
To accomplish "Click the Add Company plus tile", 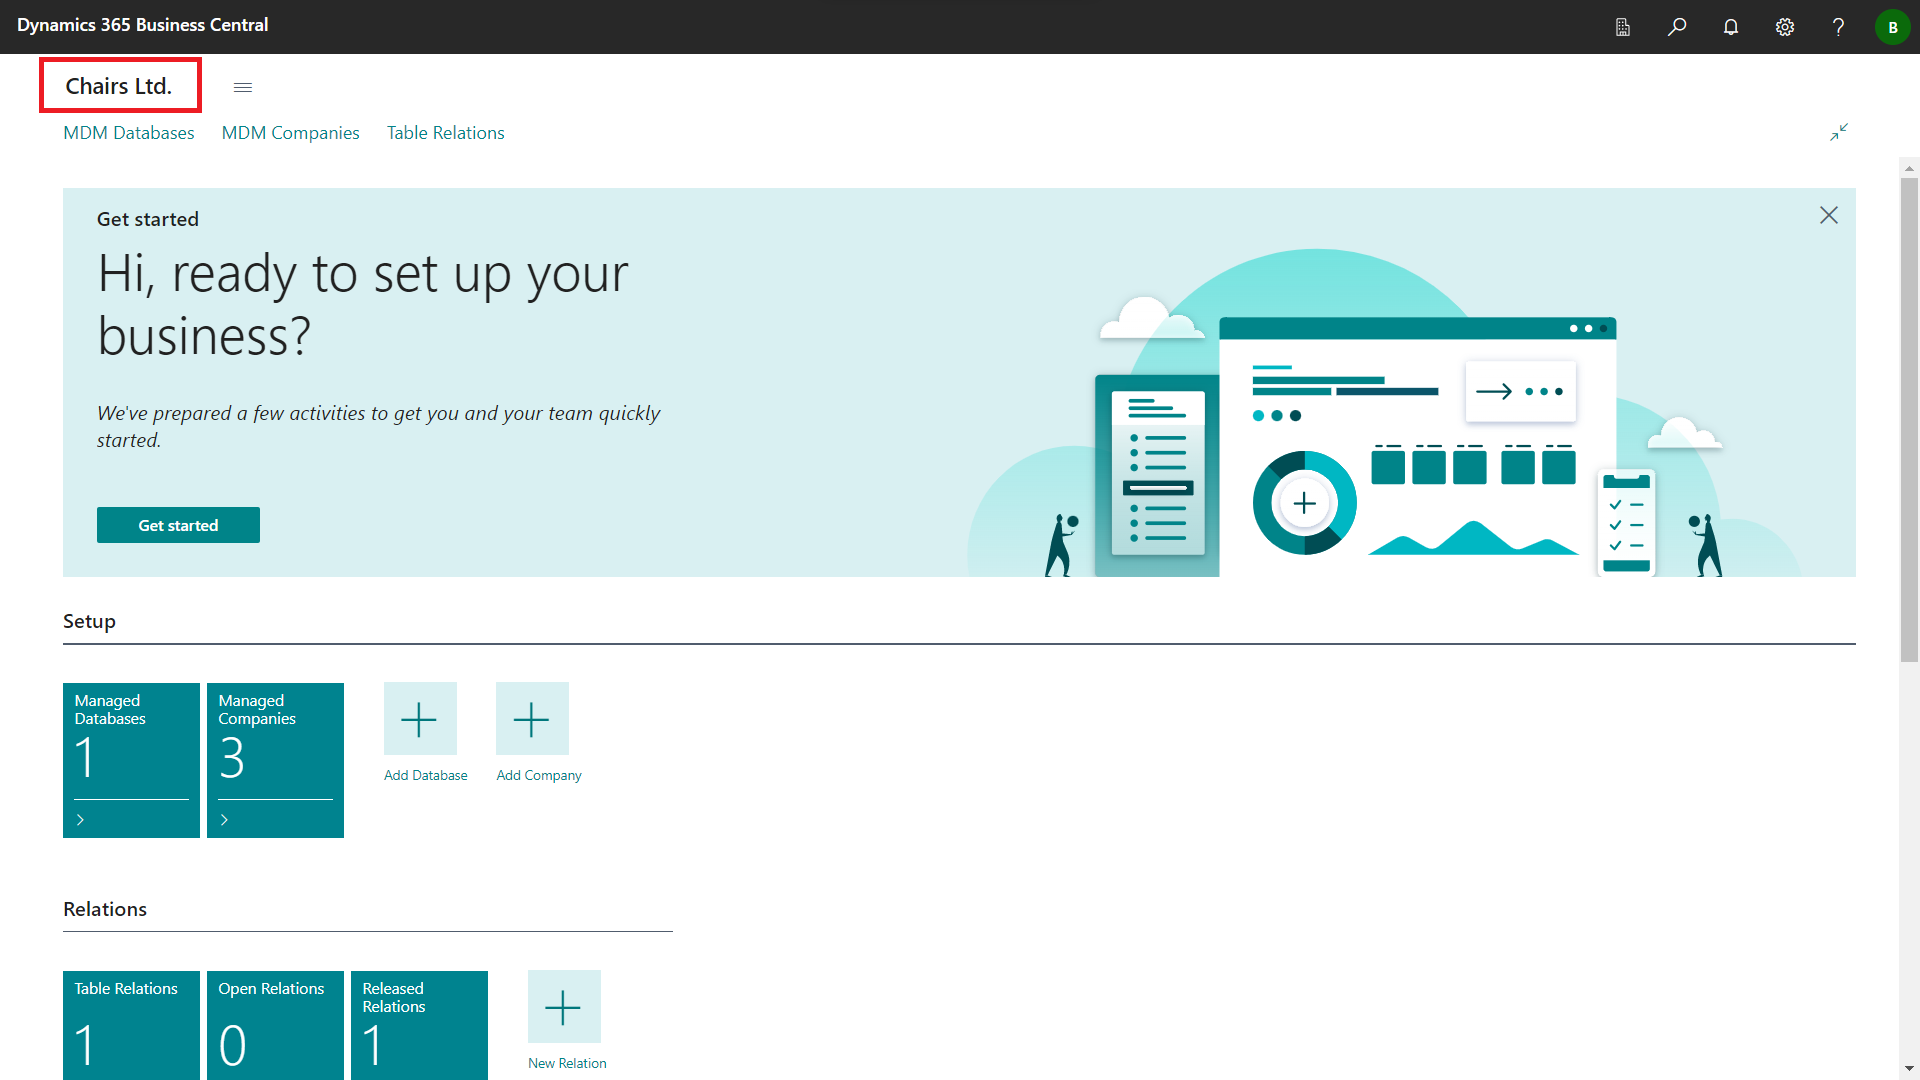I will (x=532, y=719).
